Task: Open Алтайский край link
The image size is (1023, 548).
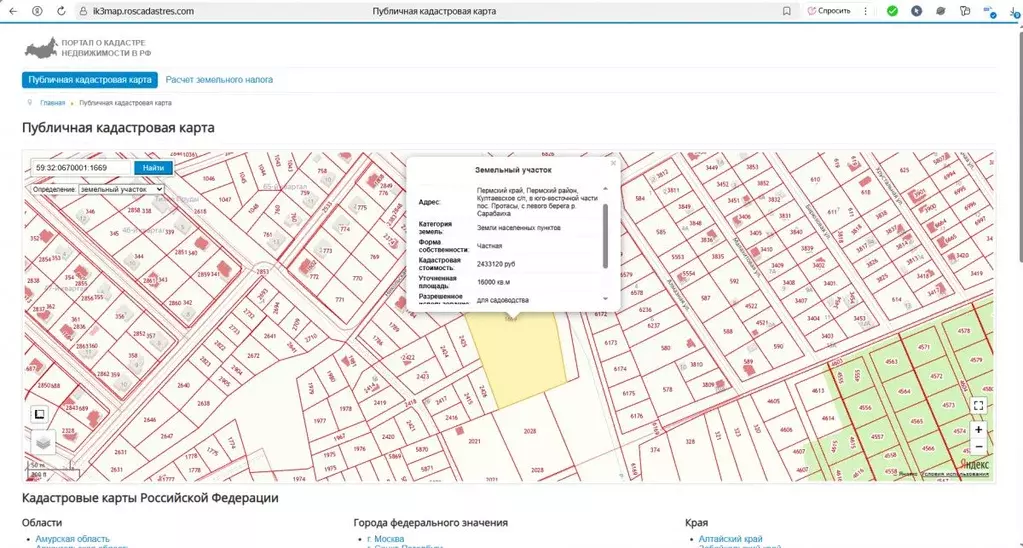Action: click(730, 539)
